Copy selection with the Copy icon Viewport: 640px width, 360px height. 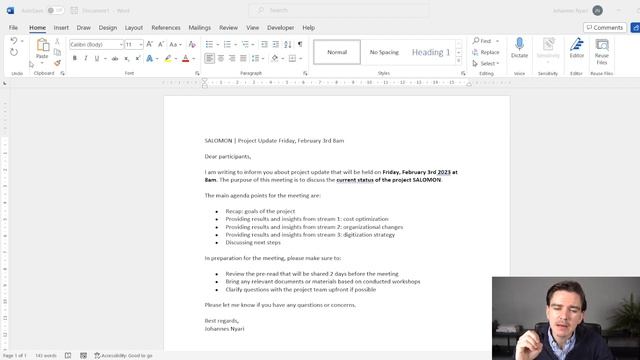[x=57, y=52]
